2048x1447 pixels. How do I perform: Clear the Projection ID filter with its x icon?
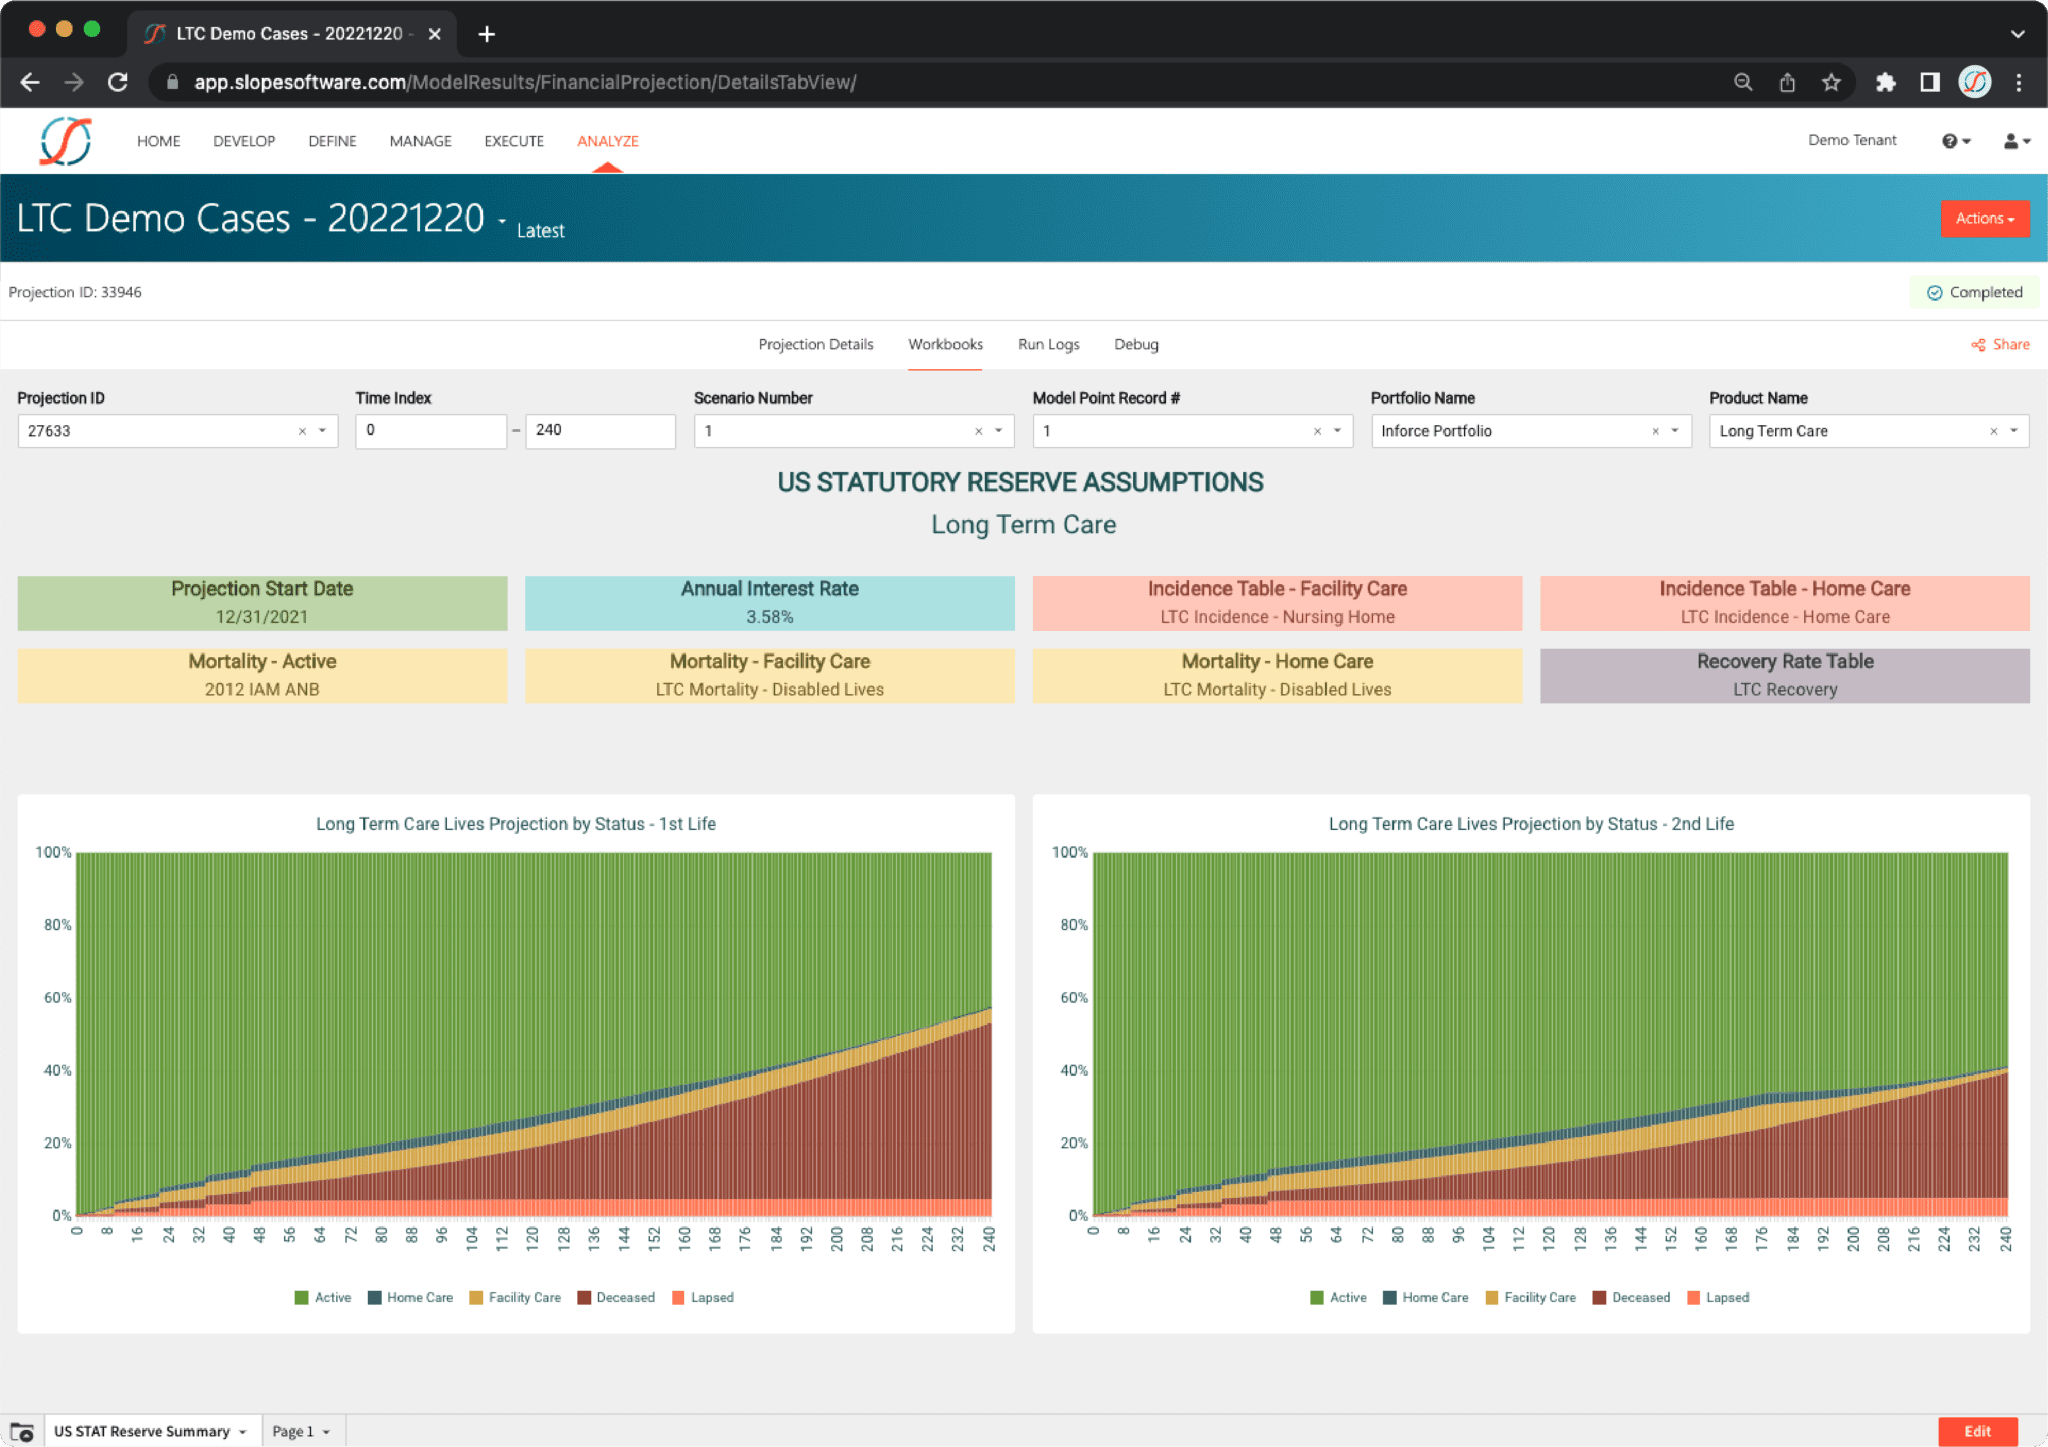click(302, 431)
